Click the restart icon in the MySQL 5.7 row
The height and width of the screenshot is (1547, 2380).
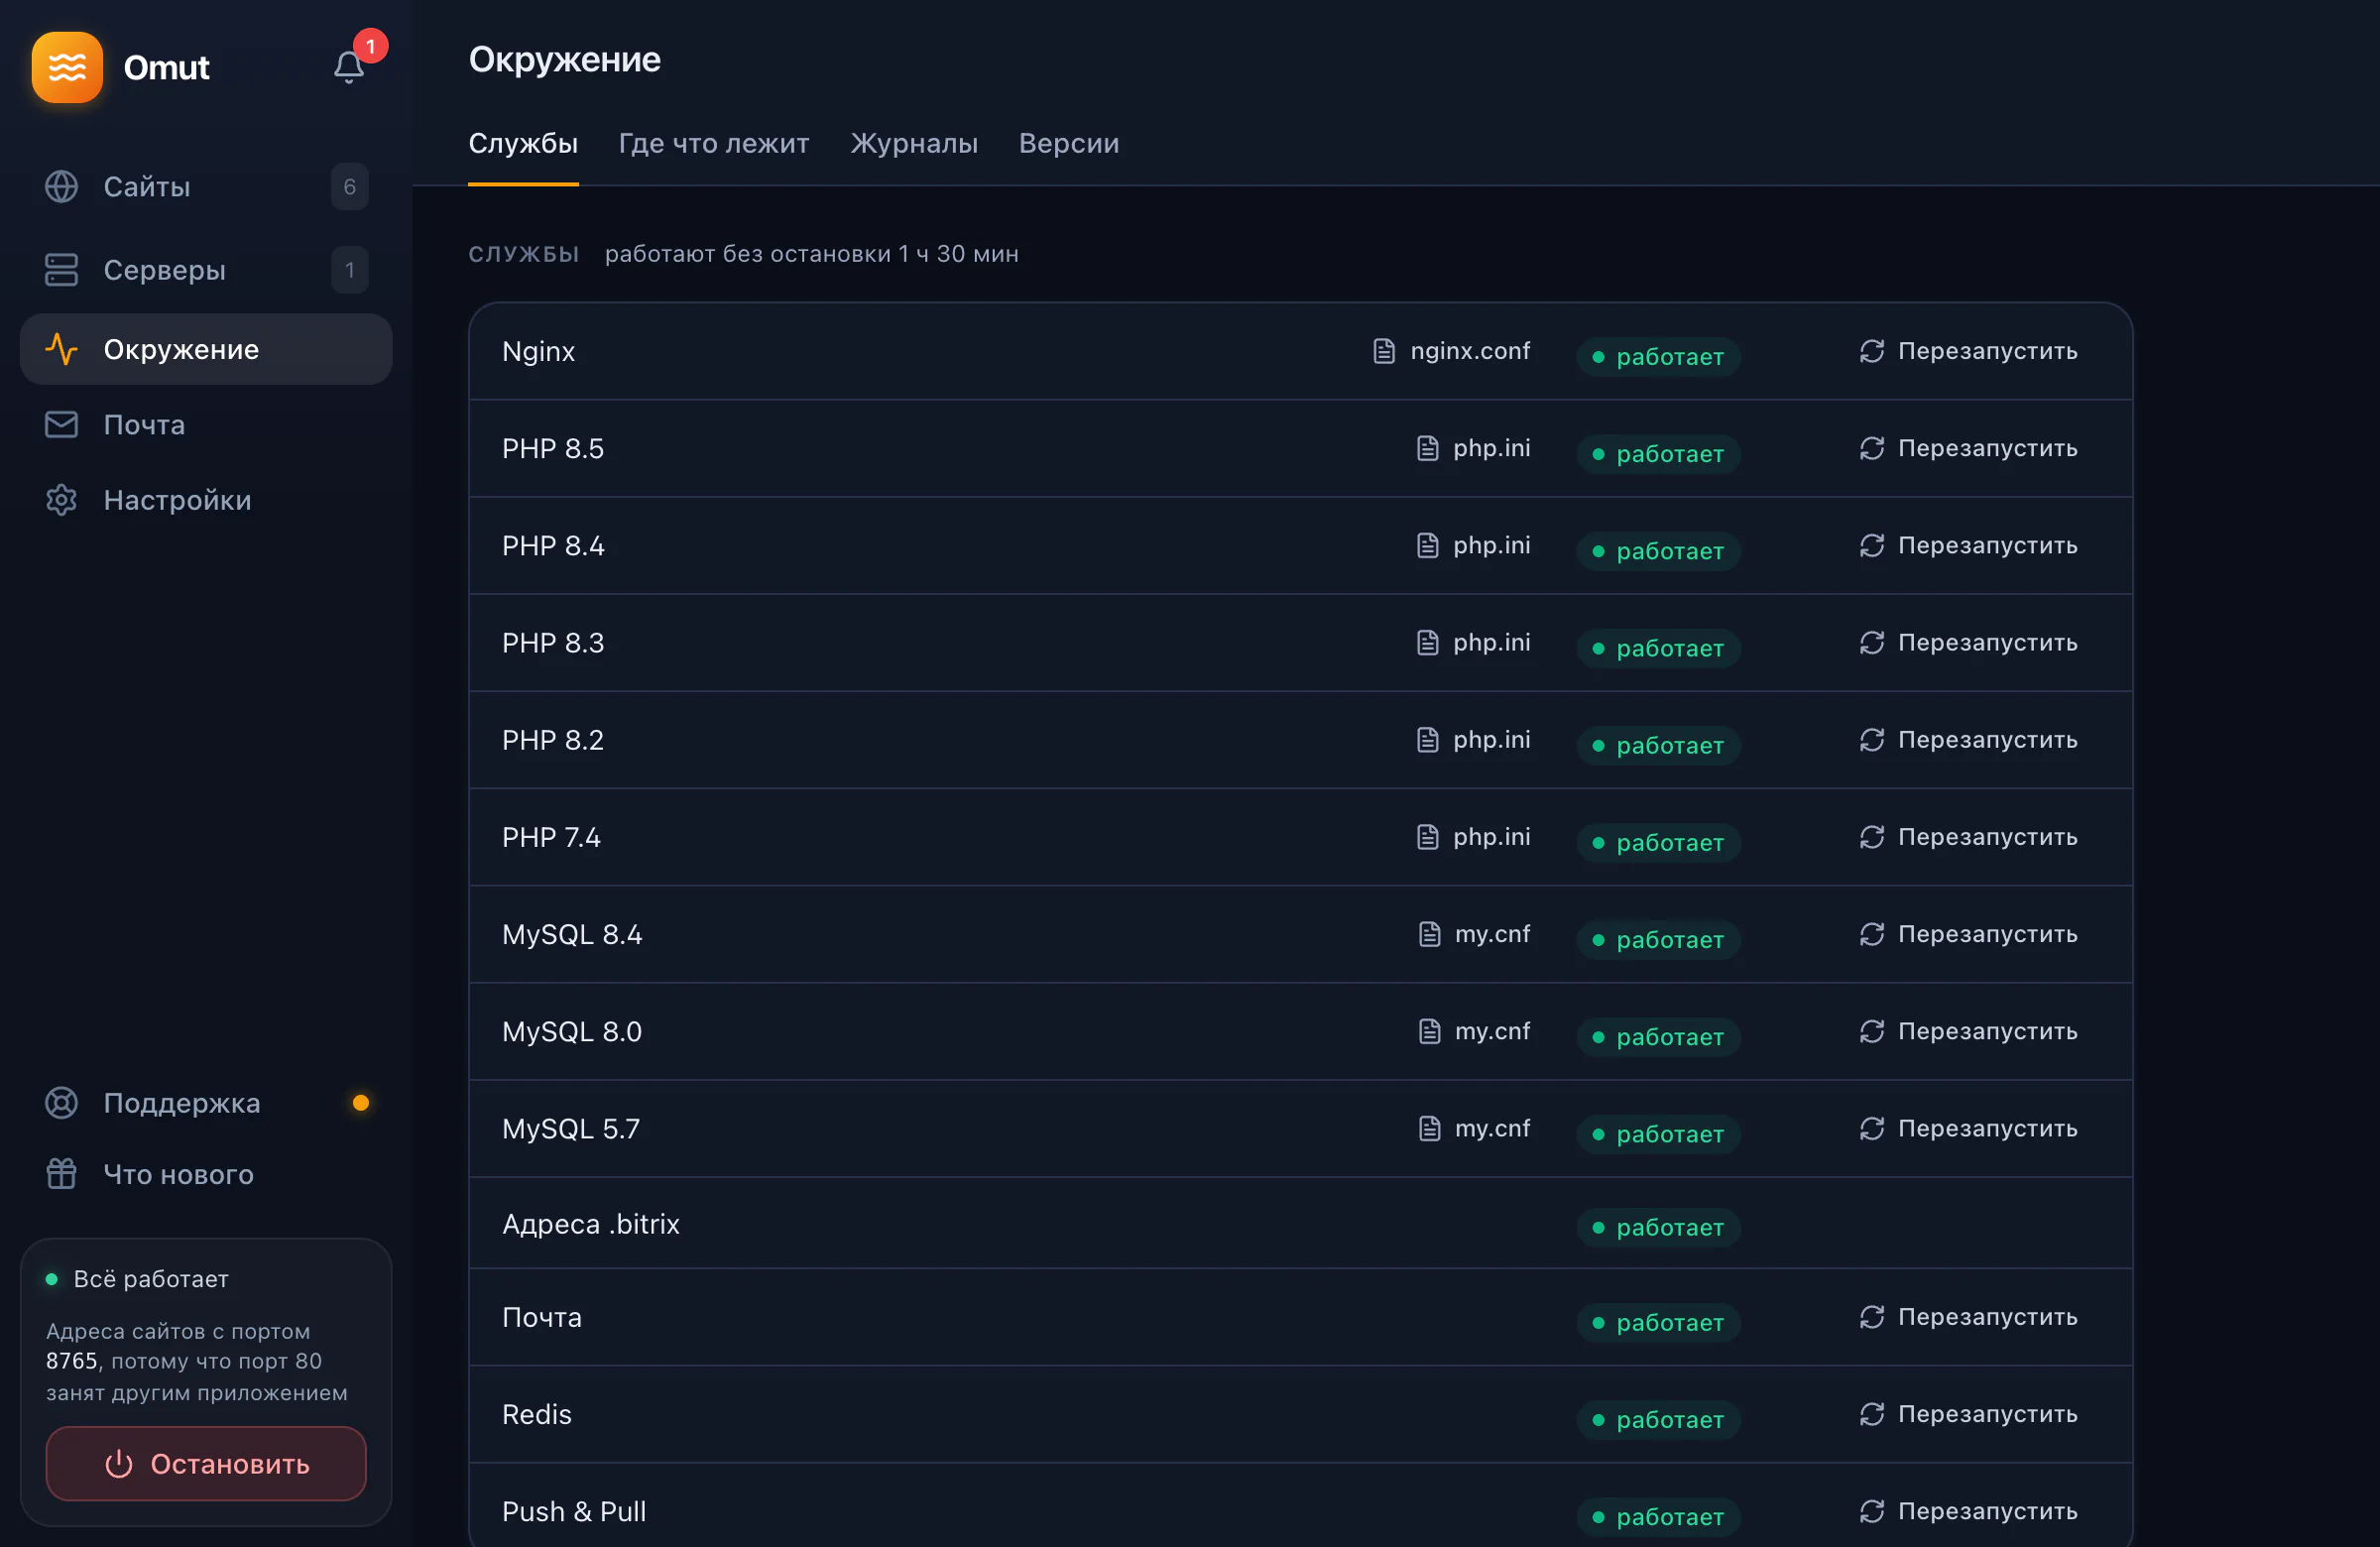click(x=1872, y=1128)
